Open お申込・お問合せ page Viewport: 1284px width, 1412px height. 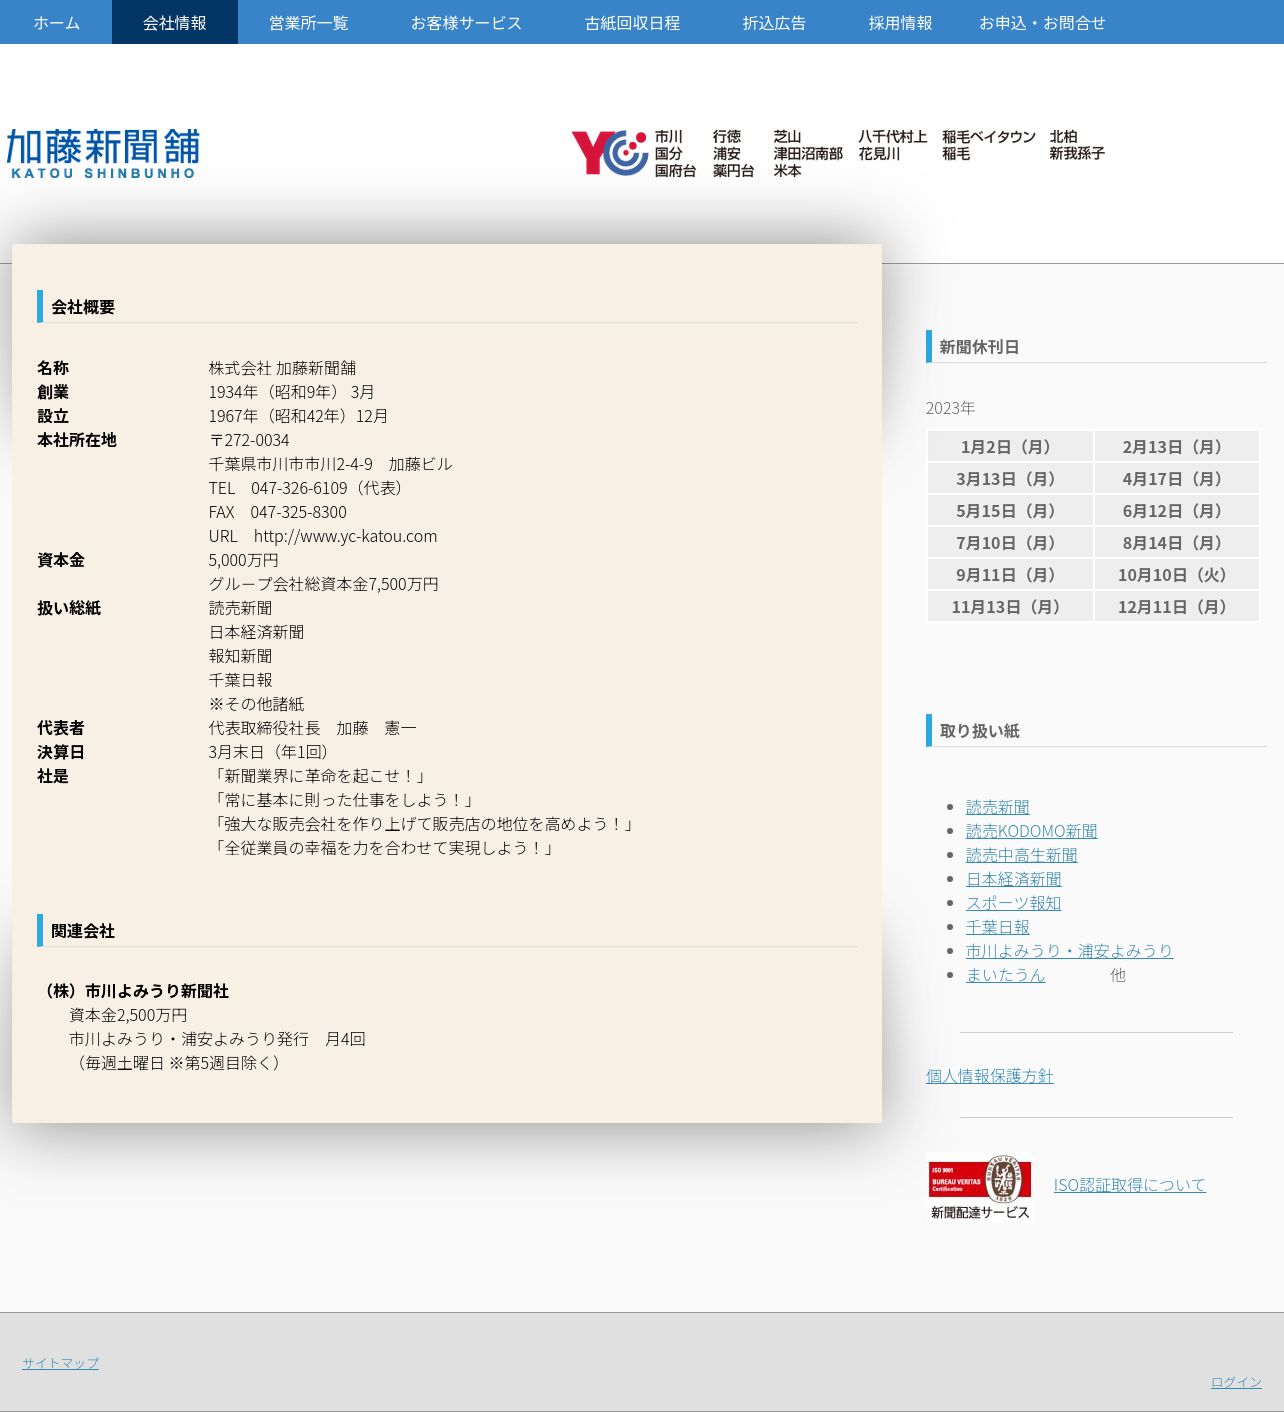click(x=1042, y=22)
